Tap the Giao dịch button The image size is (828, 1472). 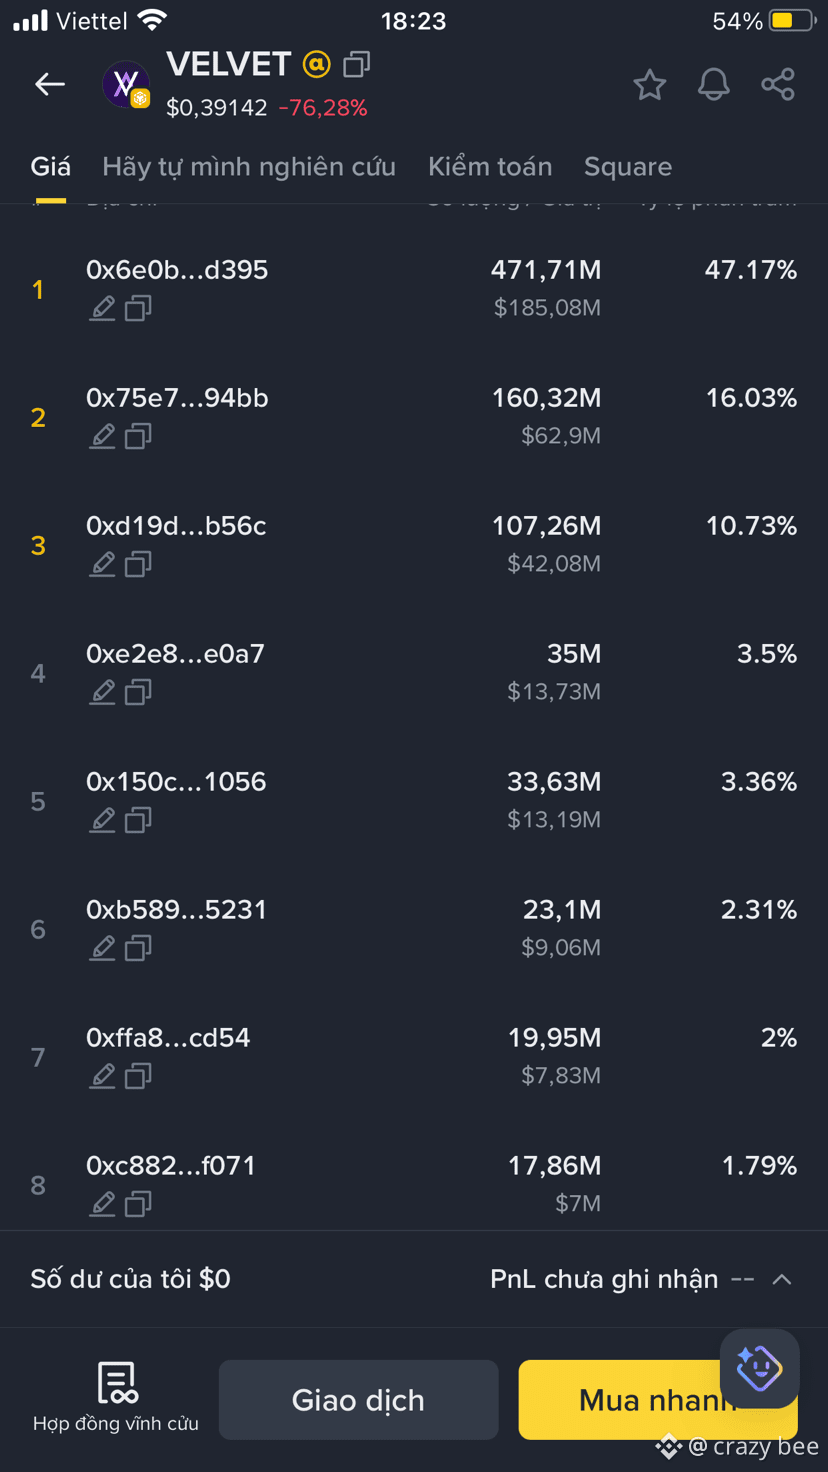358,1400
